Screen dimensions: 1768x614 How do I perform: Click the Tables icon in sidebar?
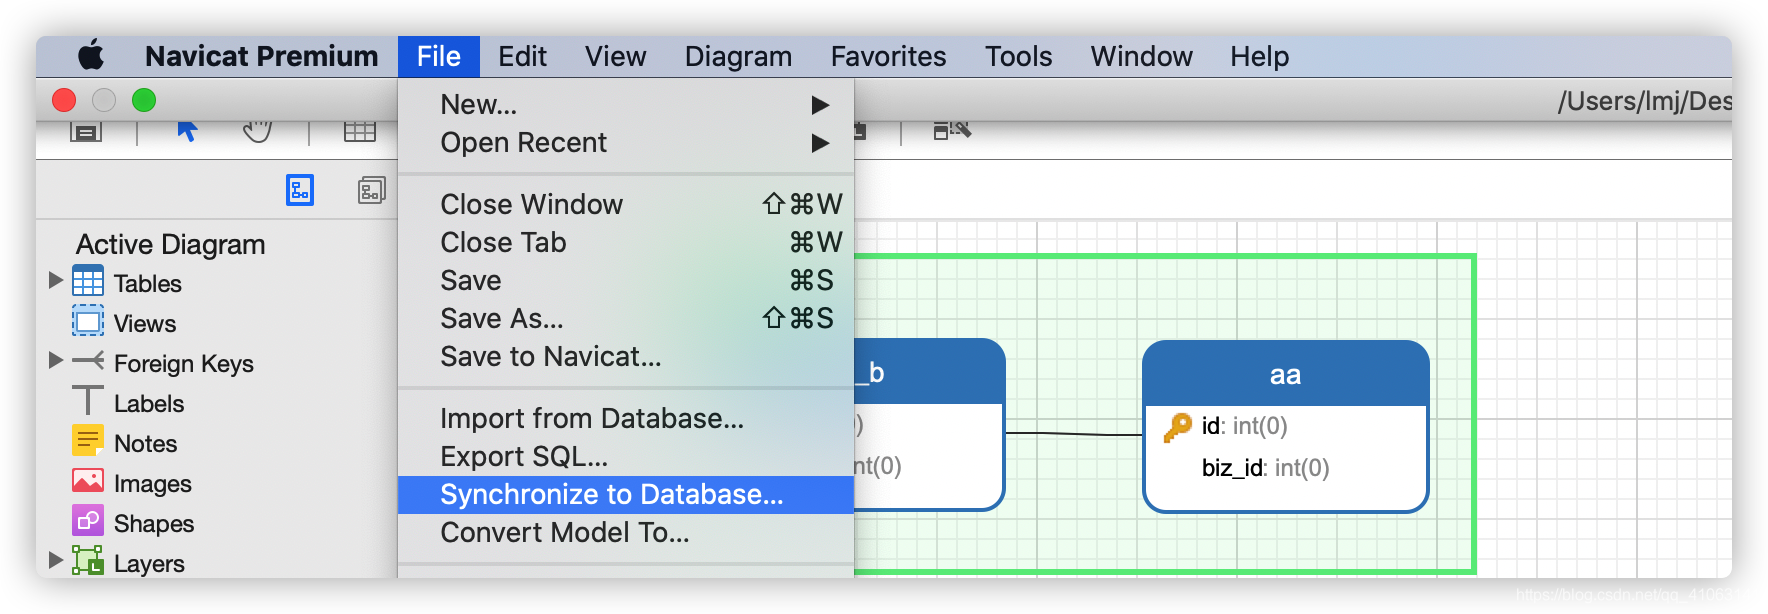(88, 281)
